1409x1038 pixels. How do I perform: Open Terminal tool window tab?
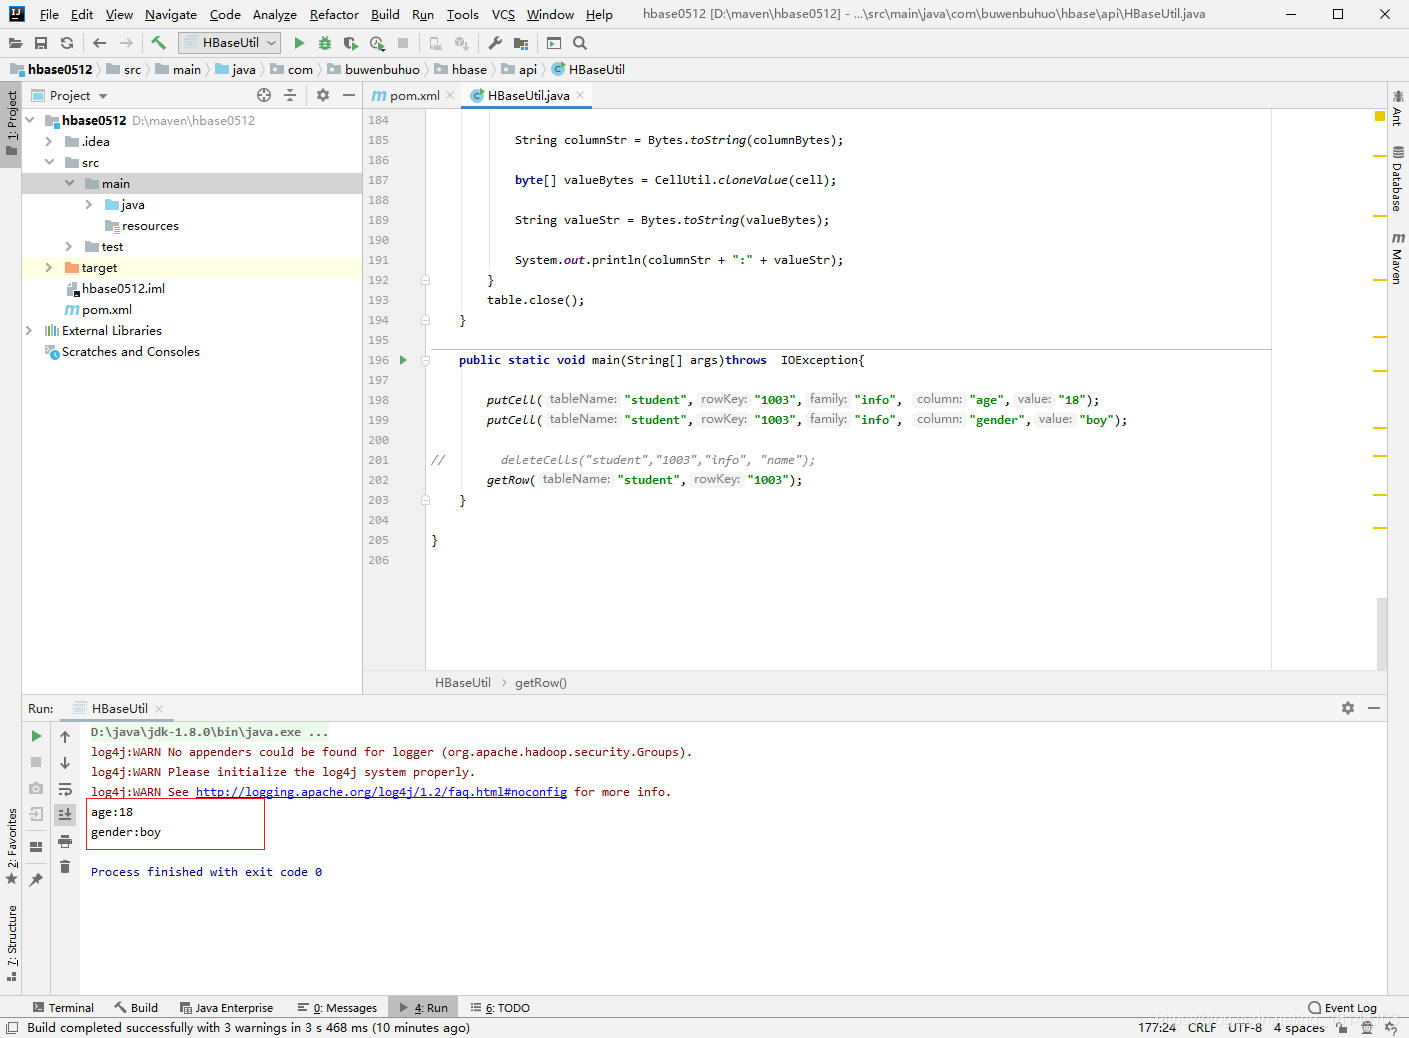click(x=63, y=1008)
